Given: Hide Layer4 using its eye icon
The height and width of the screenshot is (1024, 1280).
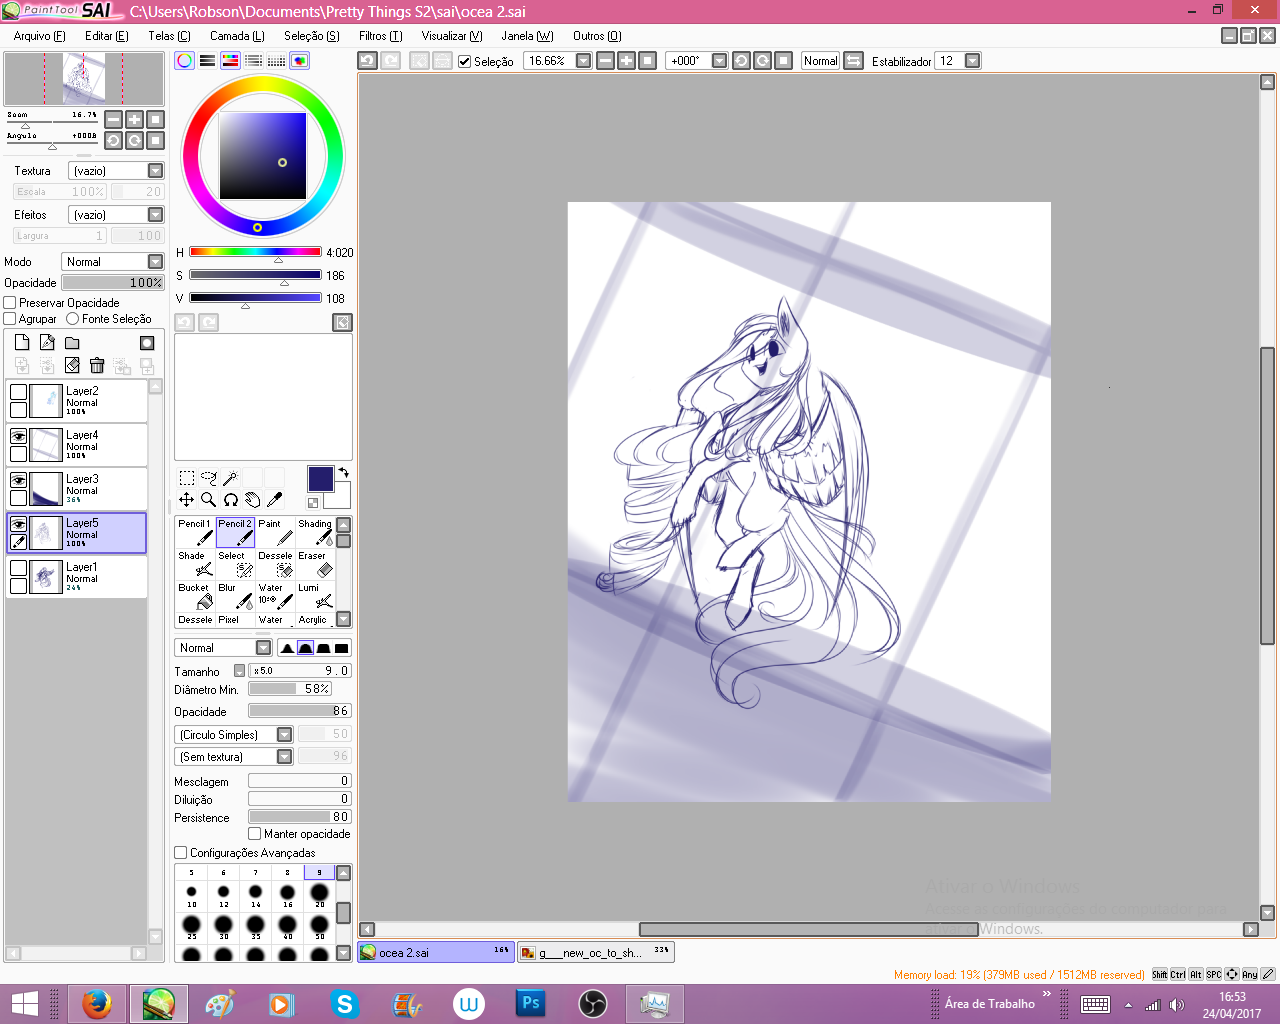Looking at the screenshot, I should click(18, 436).
